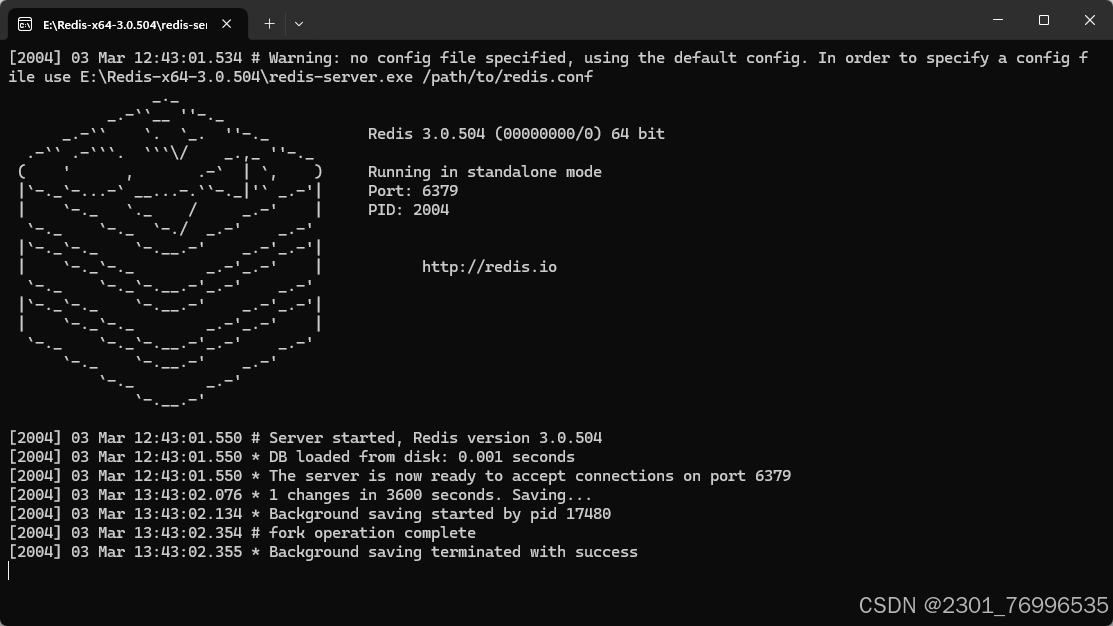
Task: Click the 'PID: 2004' line
Action: [408, 210]
